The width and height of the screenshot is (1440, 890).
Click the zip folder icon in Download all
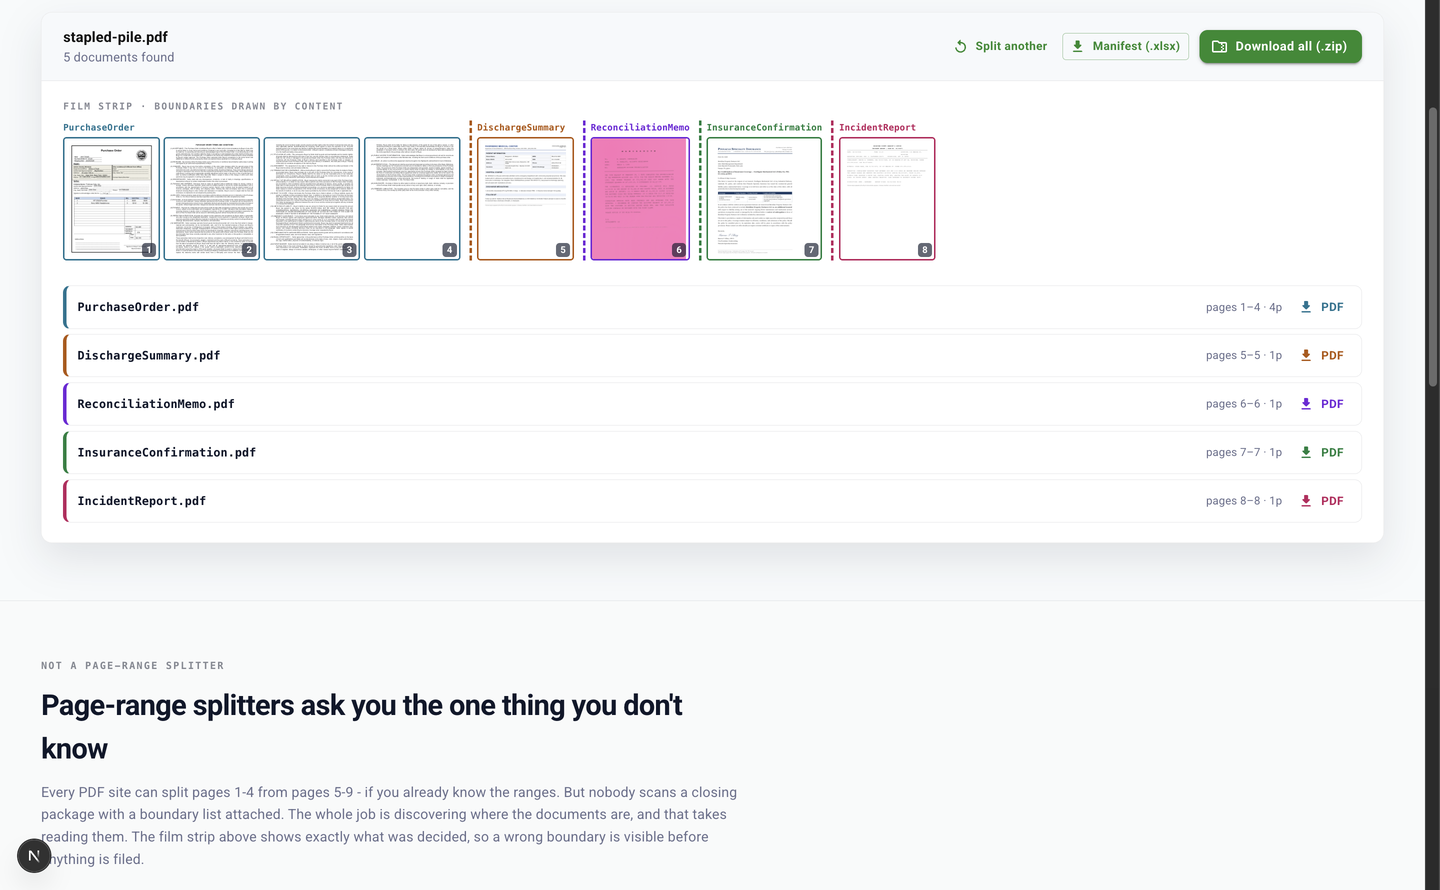[x=1219, y=46]
